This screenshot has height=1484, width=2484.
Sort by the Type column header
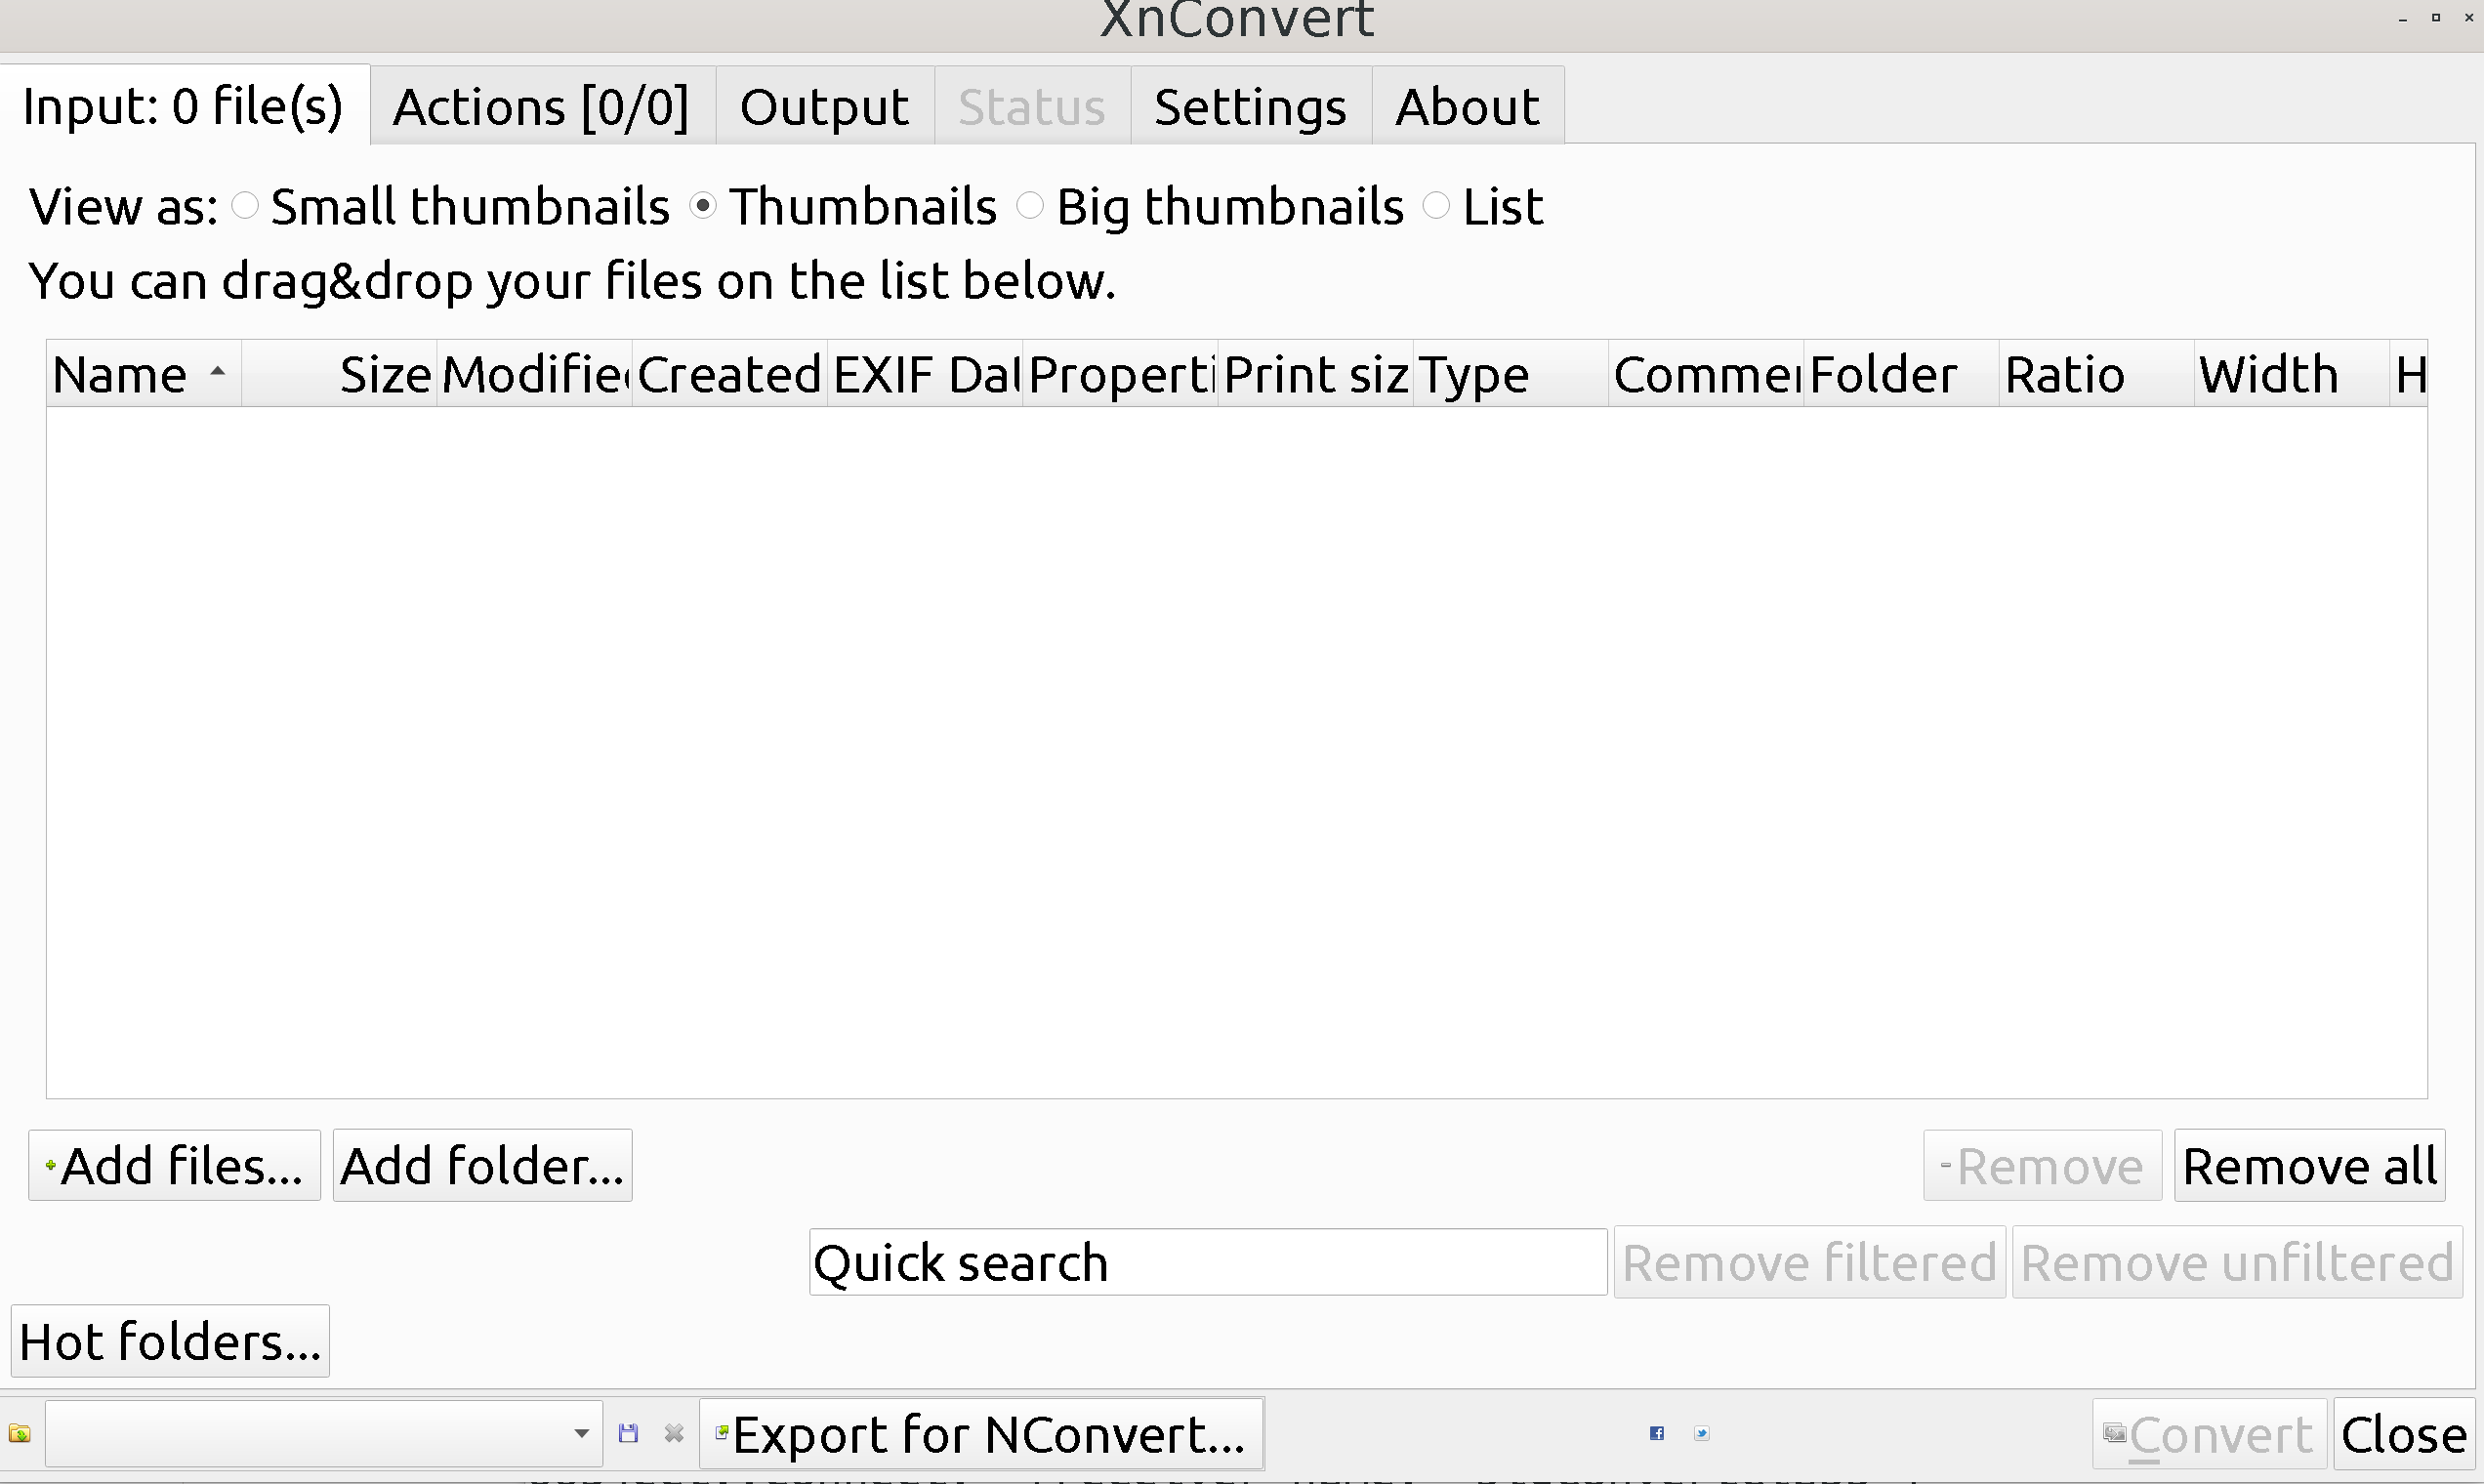coord(1510,374)
